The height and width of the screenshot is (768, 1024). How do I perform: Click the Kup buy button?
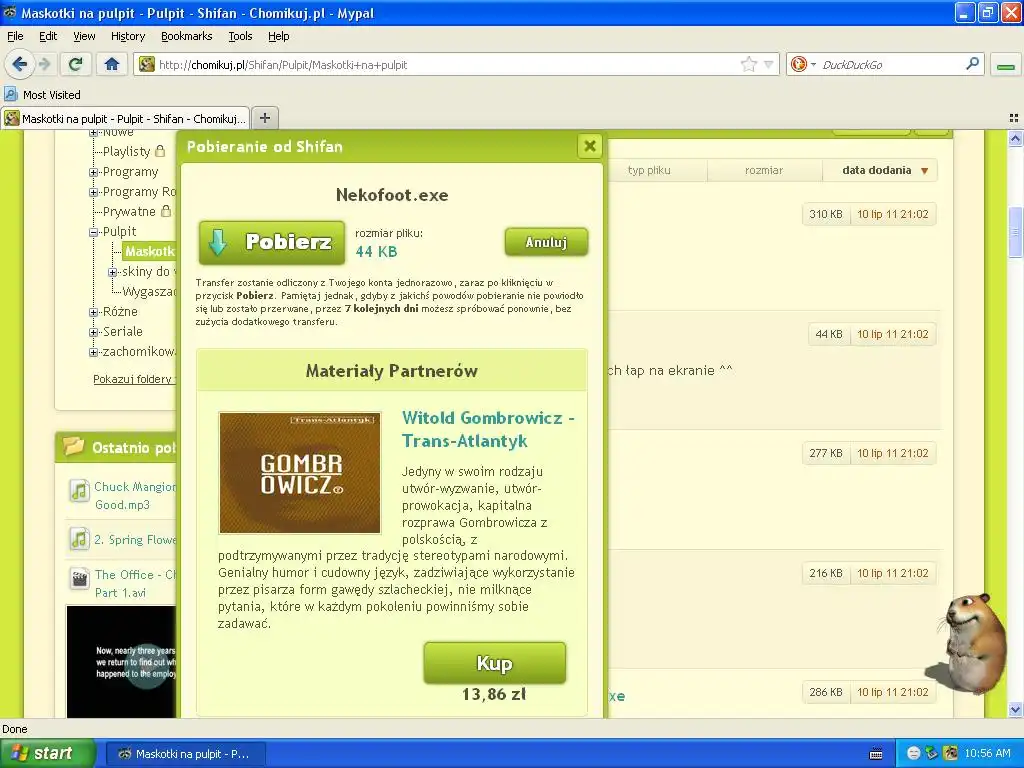coord(494,663)
